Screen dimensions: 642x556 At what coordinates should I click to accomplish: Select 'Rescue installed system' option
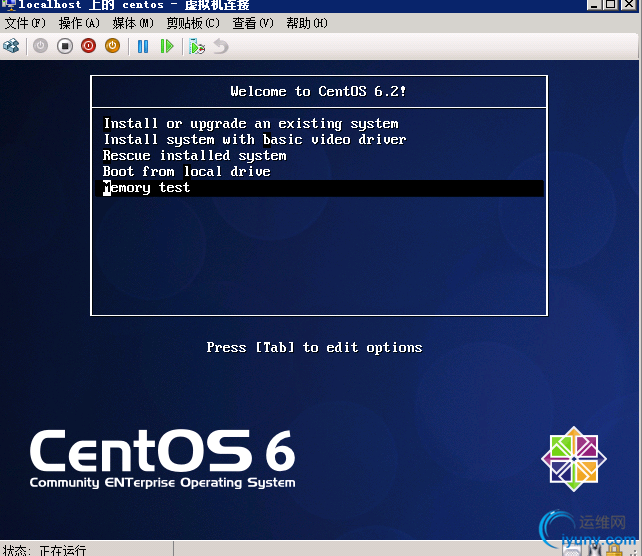click(x=194, y=156)
